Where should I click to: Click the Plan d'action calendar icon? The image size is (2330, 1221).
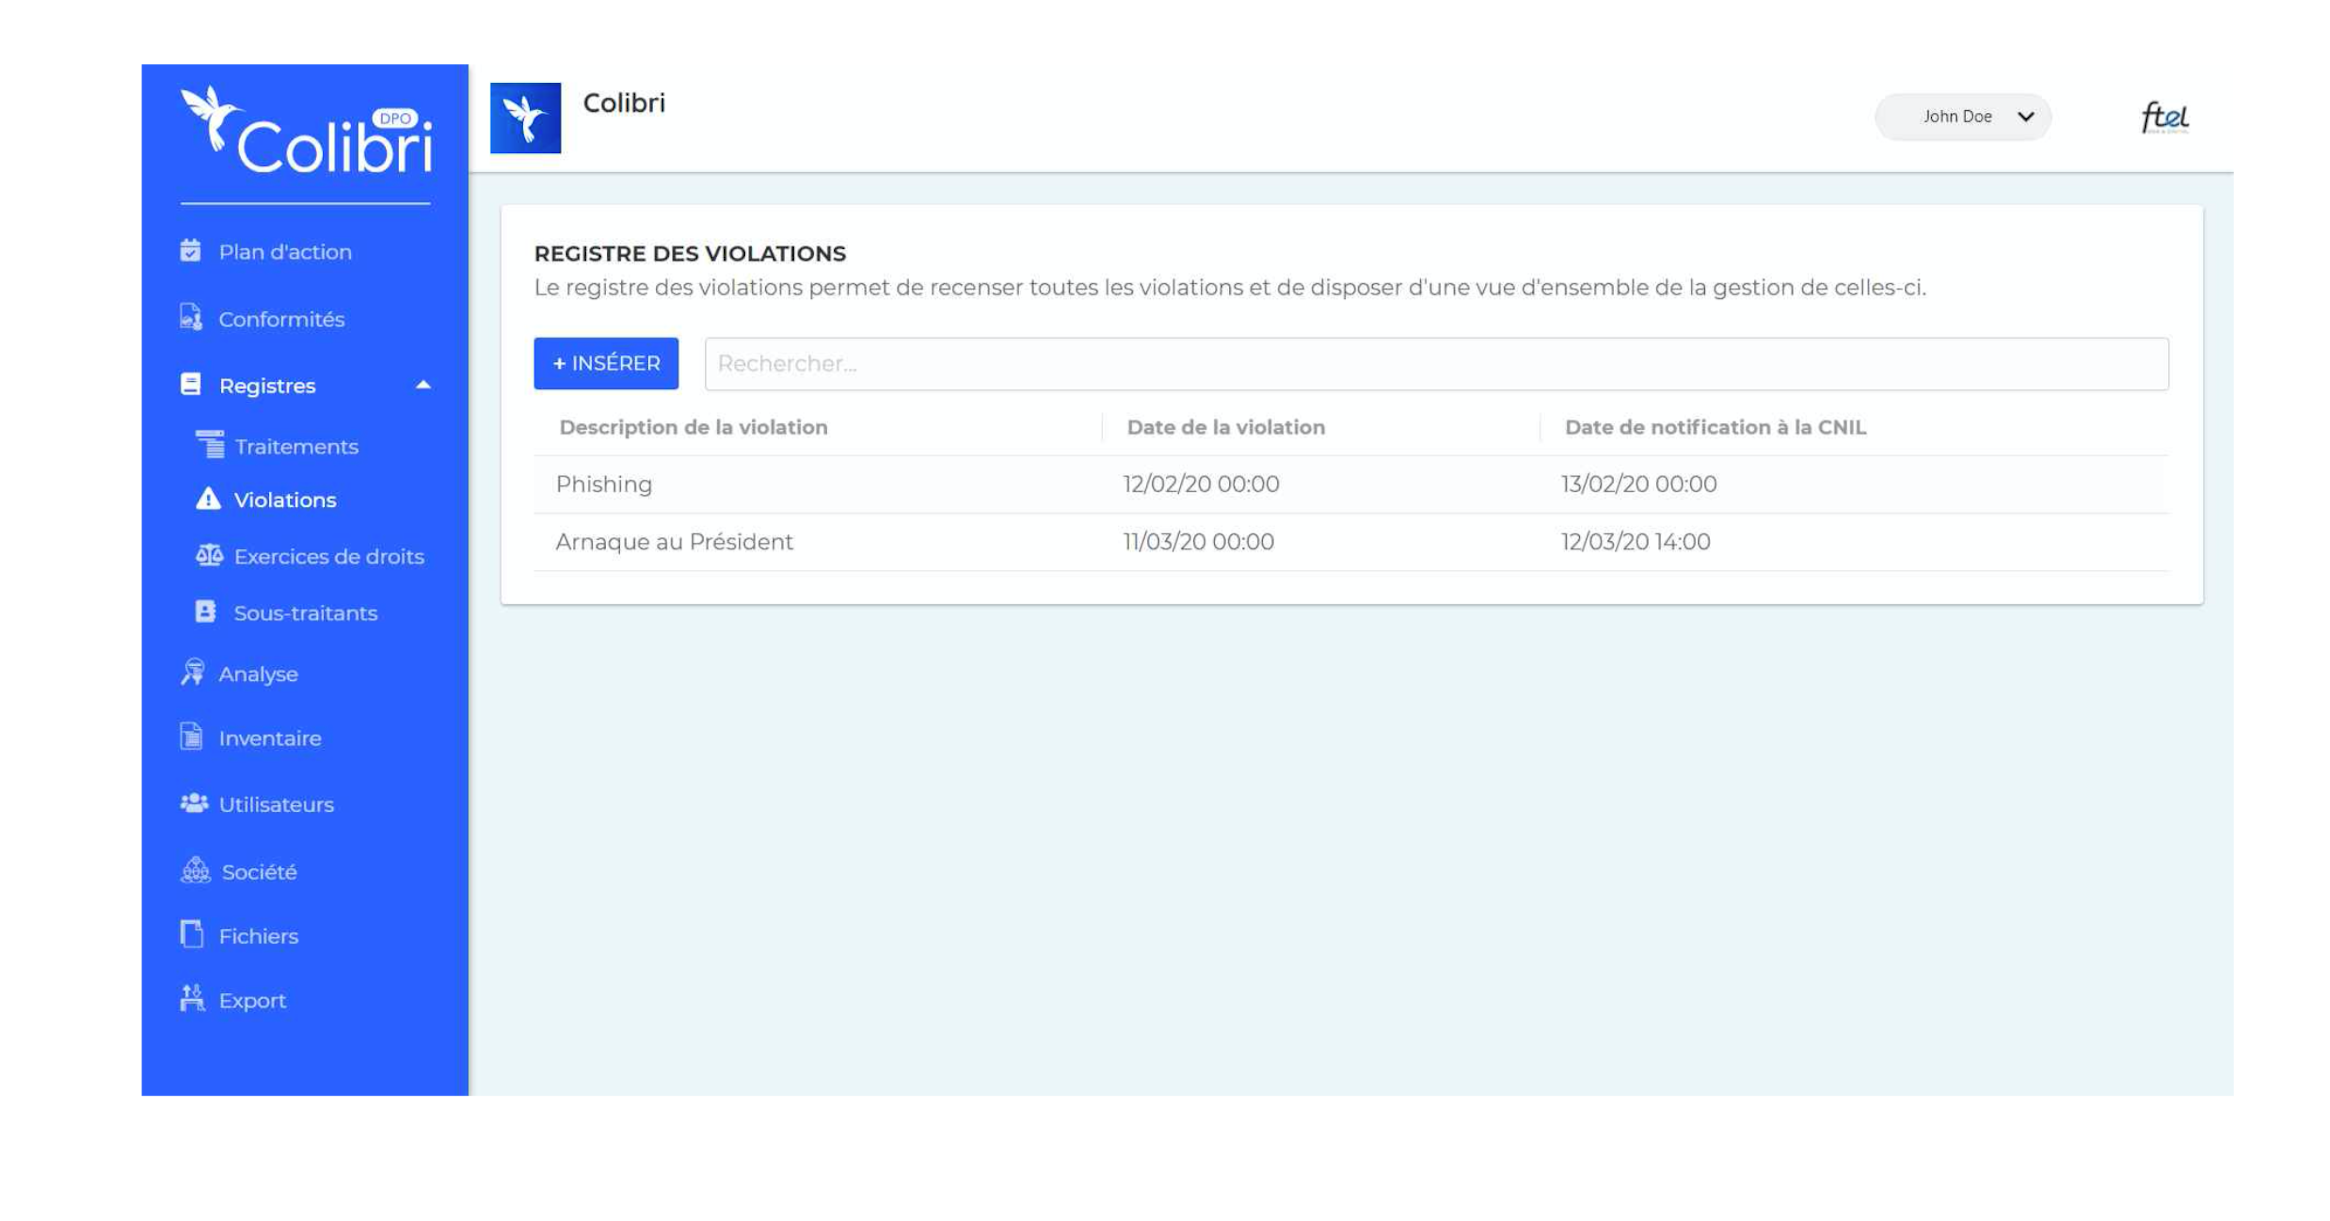pyautogui.click(x=190, y=250)
